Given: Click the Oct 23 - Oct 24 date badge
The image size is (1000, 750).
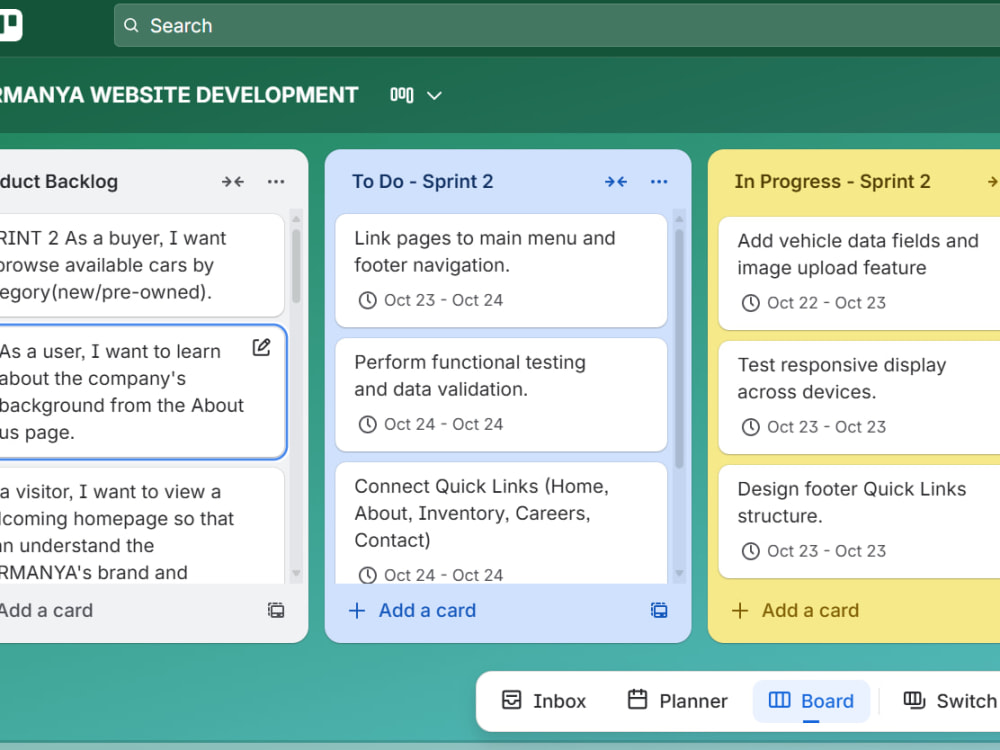Looking at the screenshot, I should (x=431, y=300).
